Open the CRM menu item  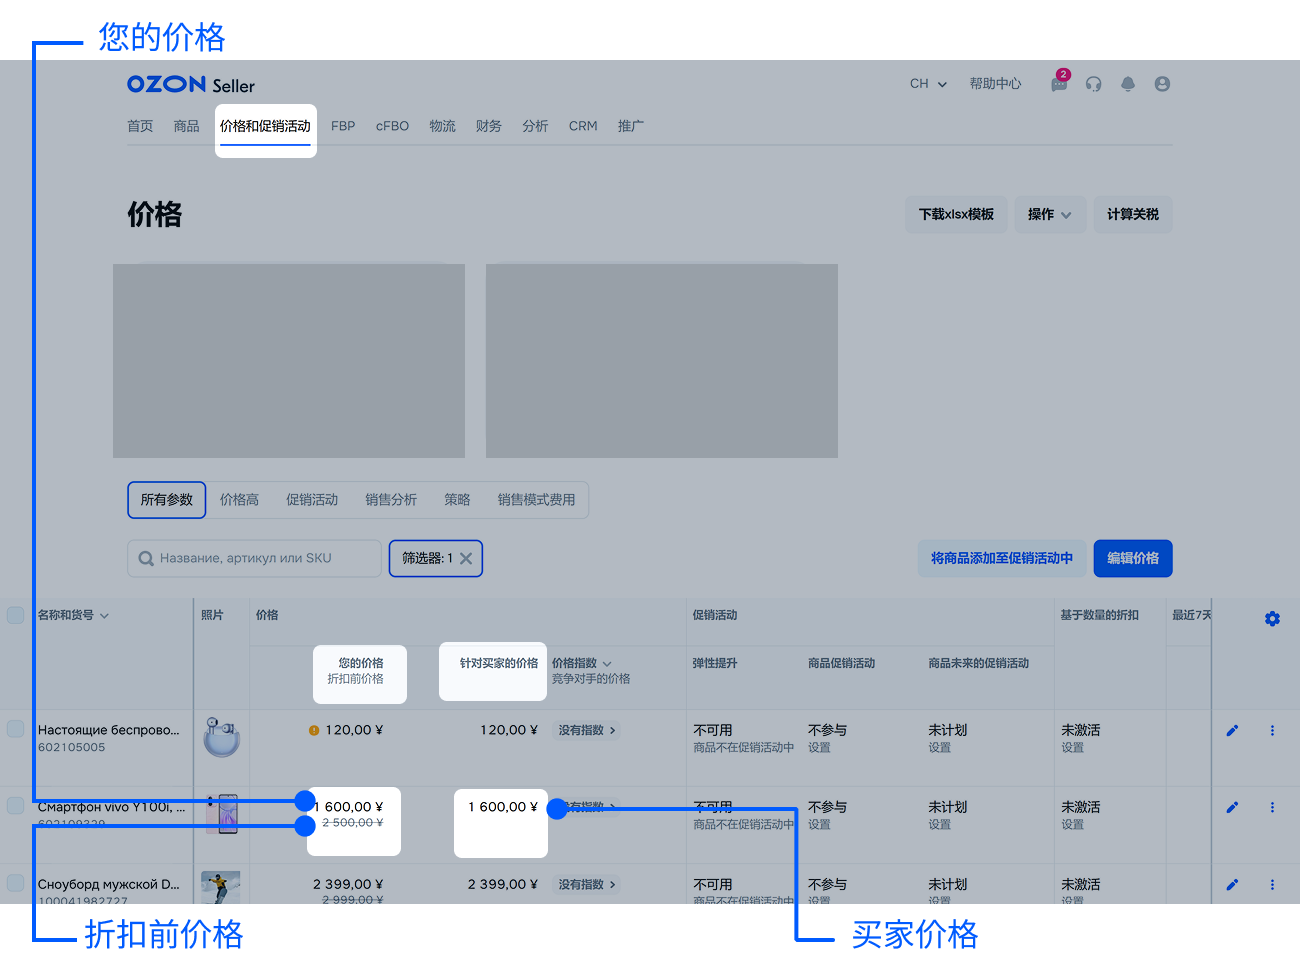tap(583, 126)
